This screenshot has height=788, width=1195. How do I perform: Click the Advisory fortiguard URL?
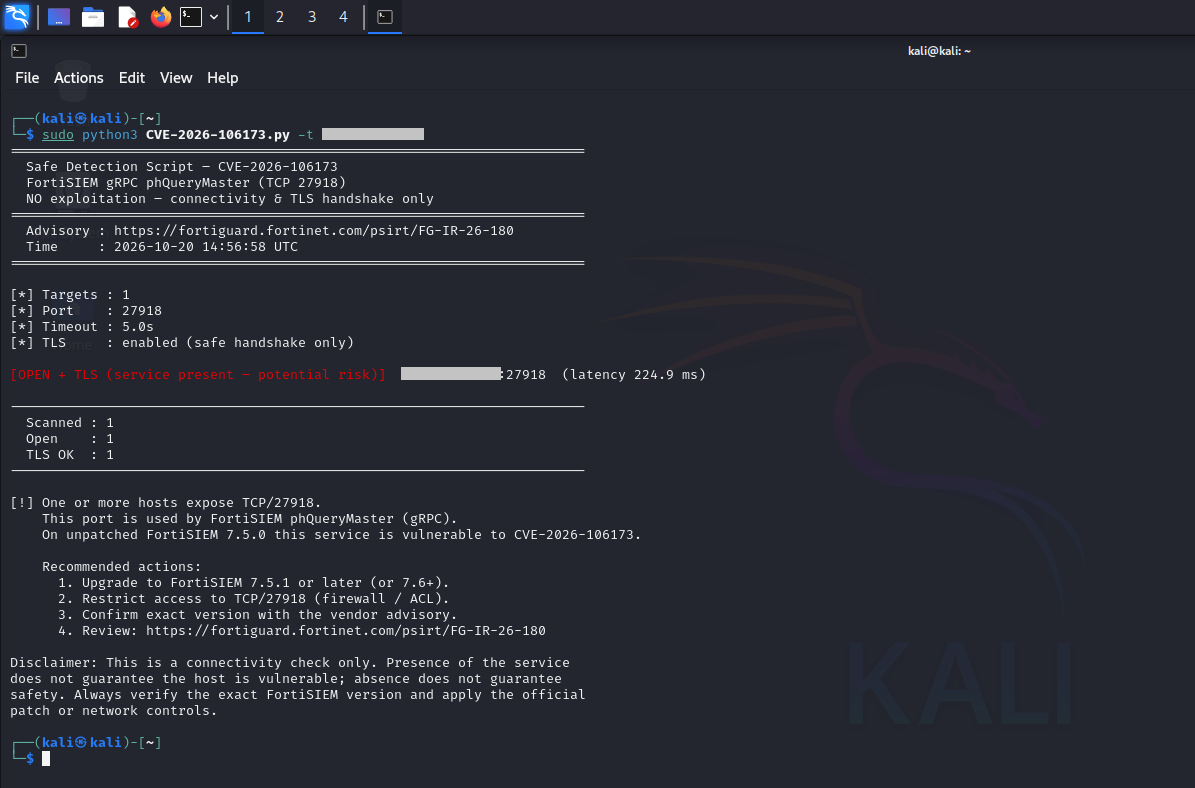314,231
